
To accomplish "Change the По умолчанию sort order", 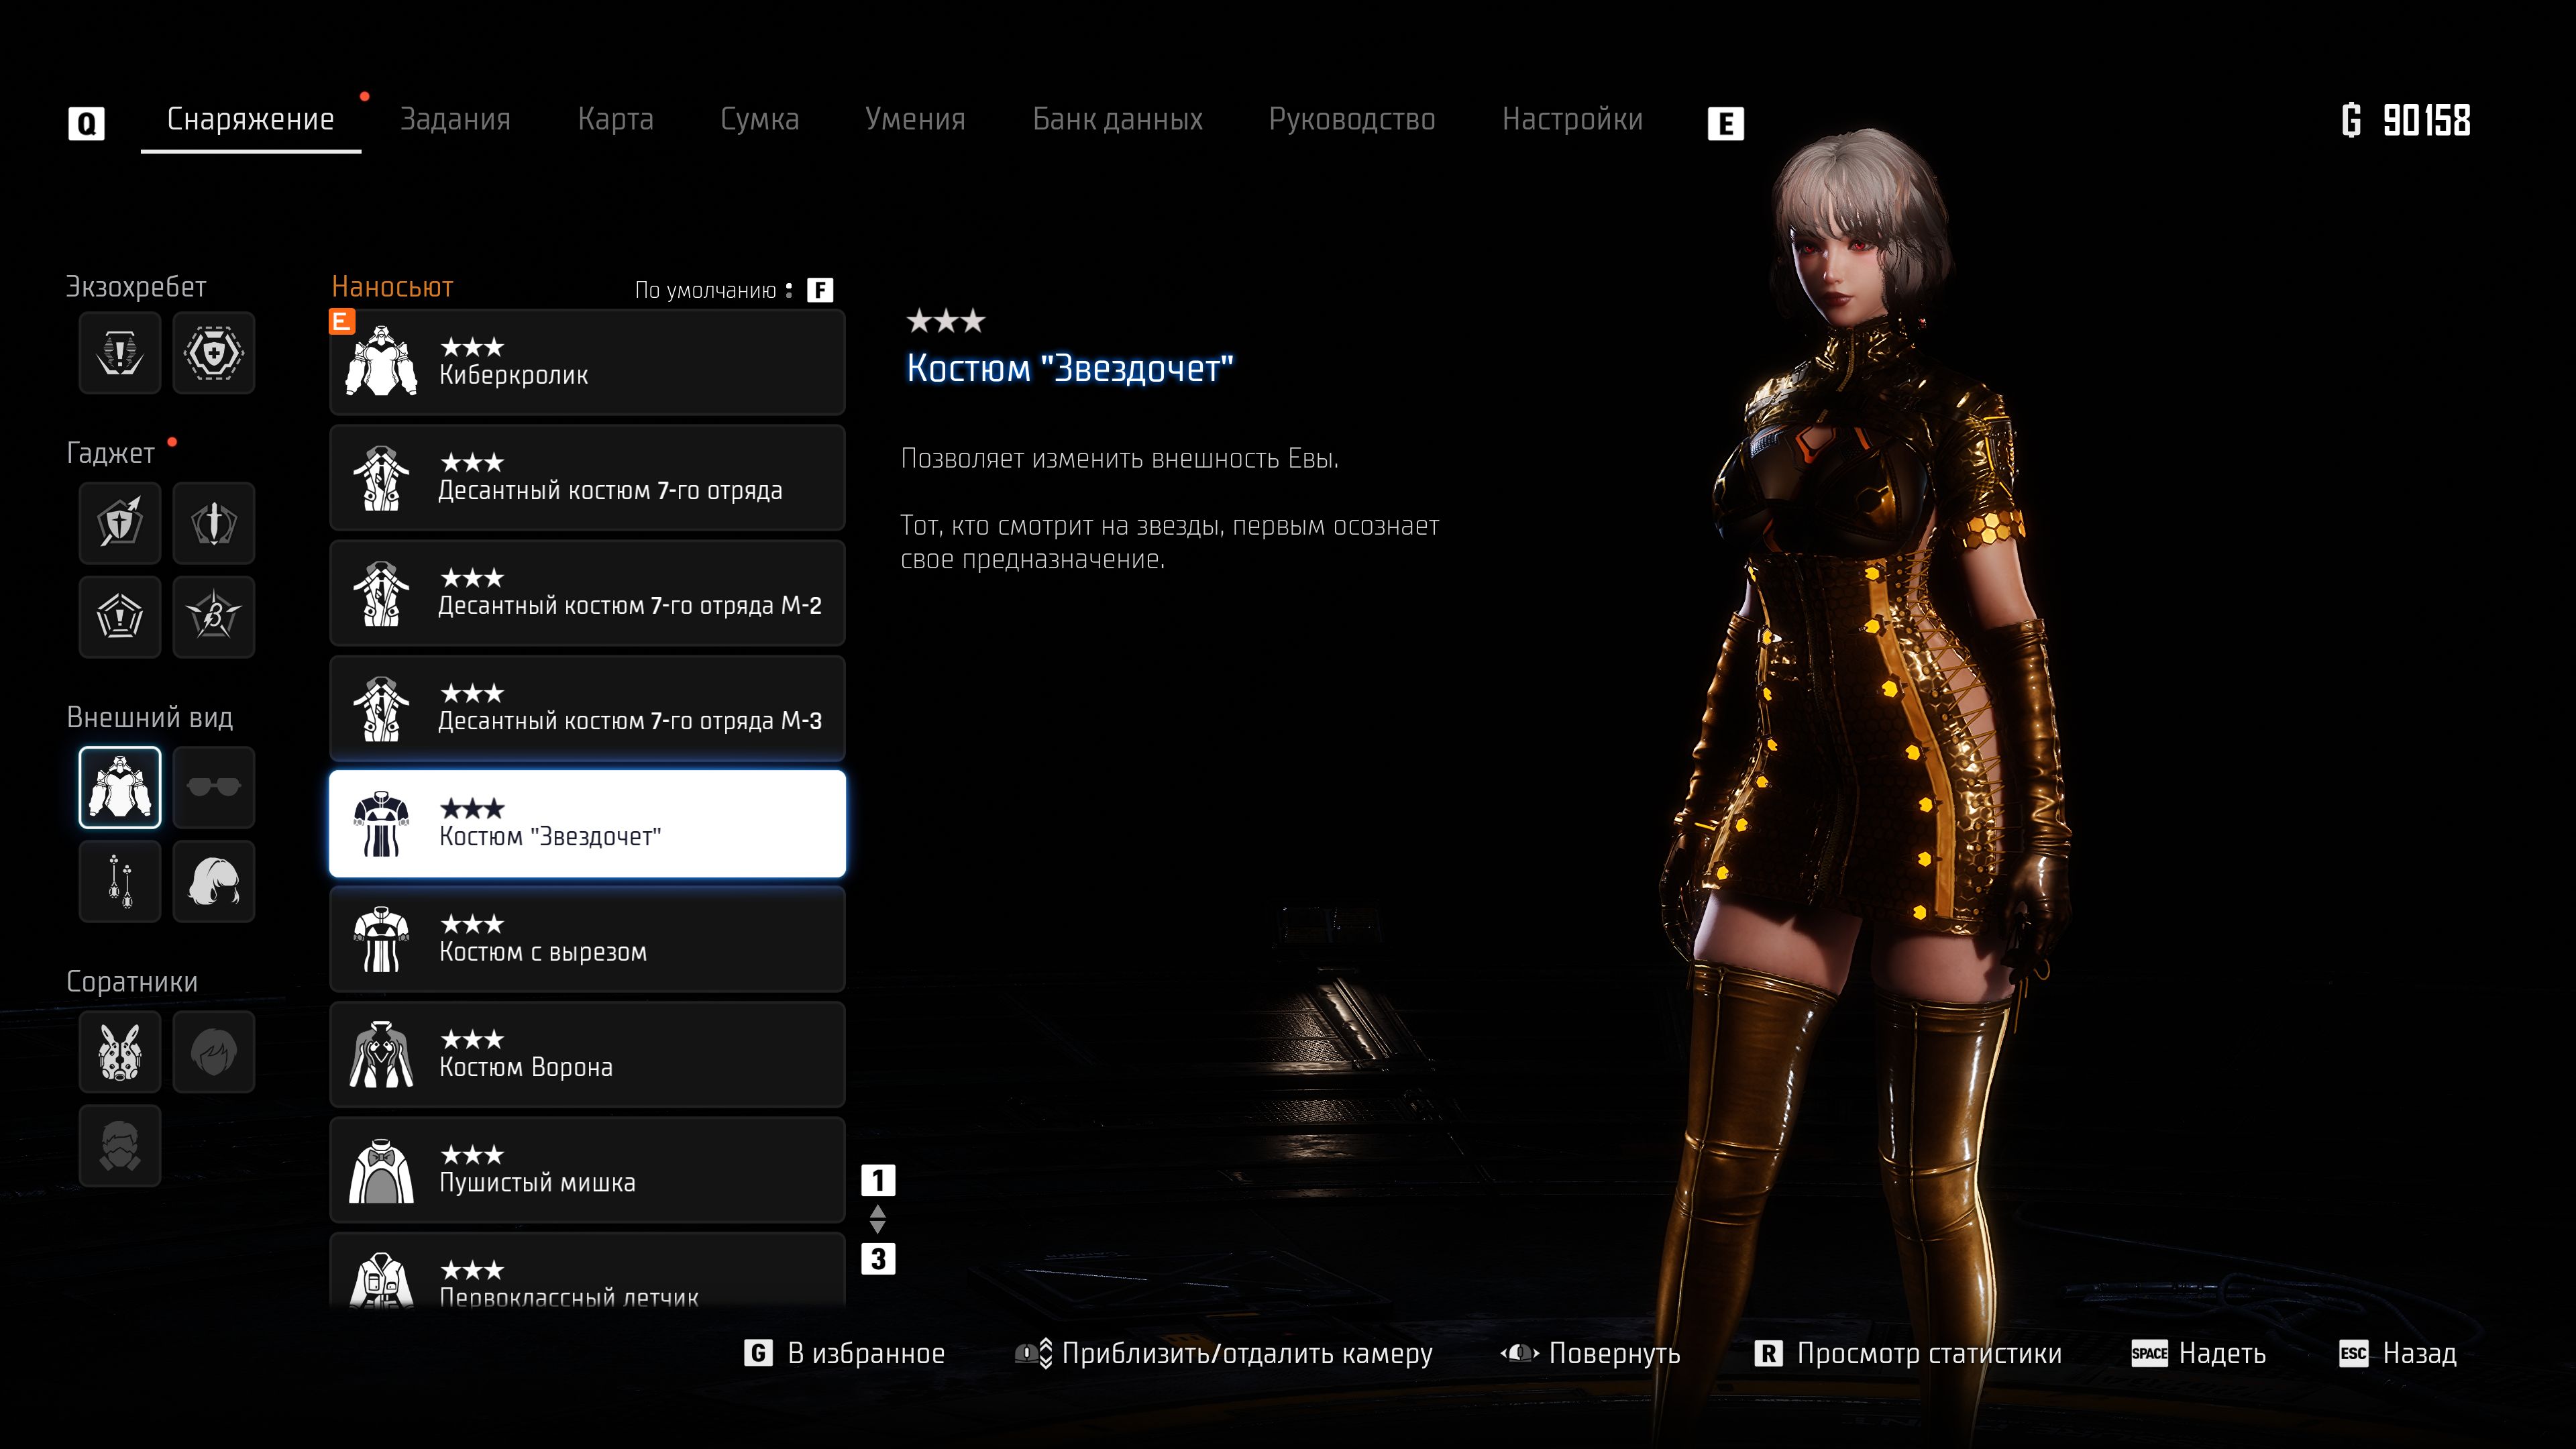I will pos(733,290).
